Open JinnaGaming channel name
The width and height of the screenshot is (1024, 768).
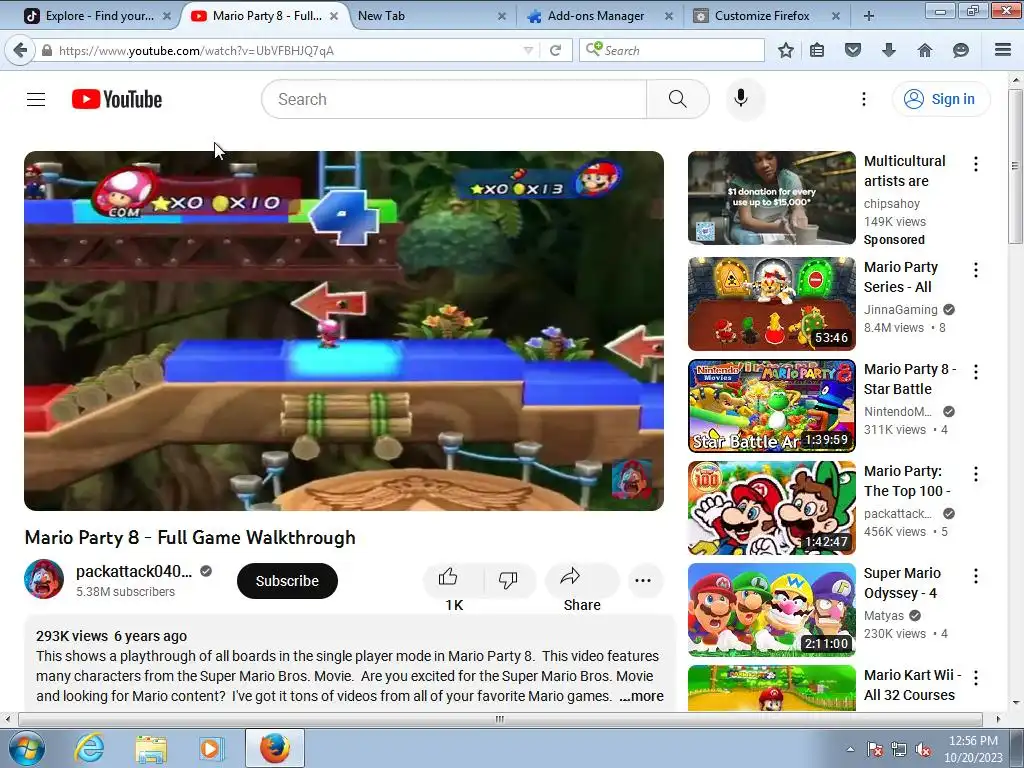point(901,310)
